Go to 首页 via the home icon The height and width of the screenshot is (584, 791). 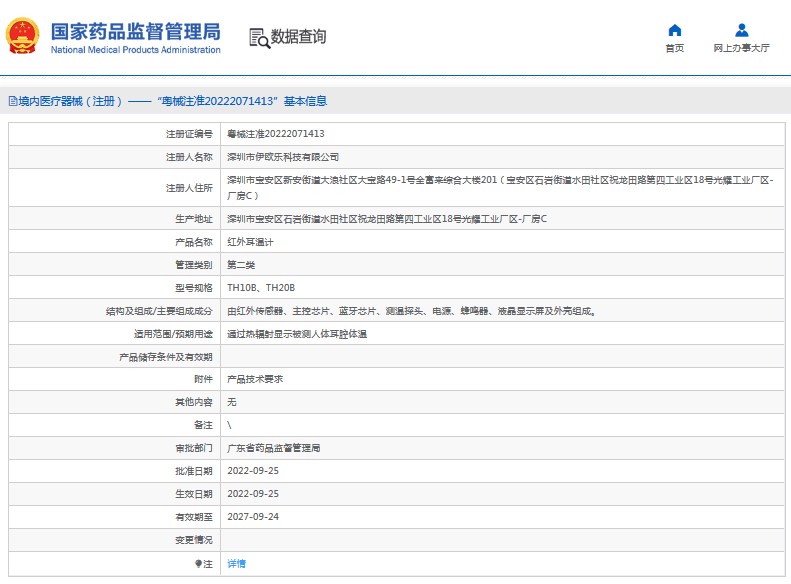pyautogui.click(x=674, y=30)
